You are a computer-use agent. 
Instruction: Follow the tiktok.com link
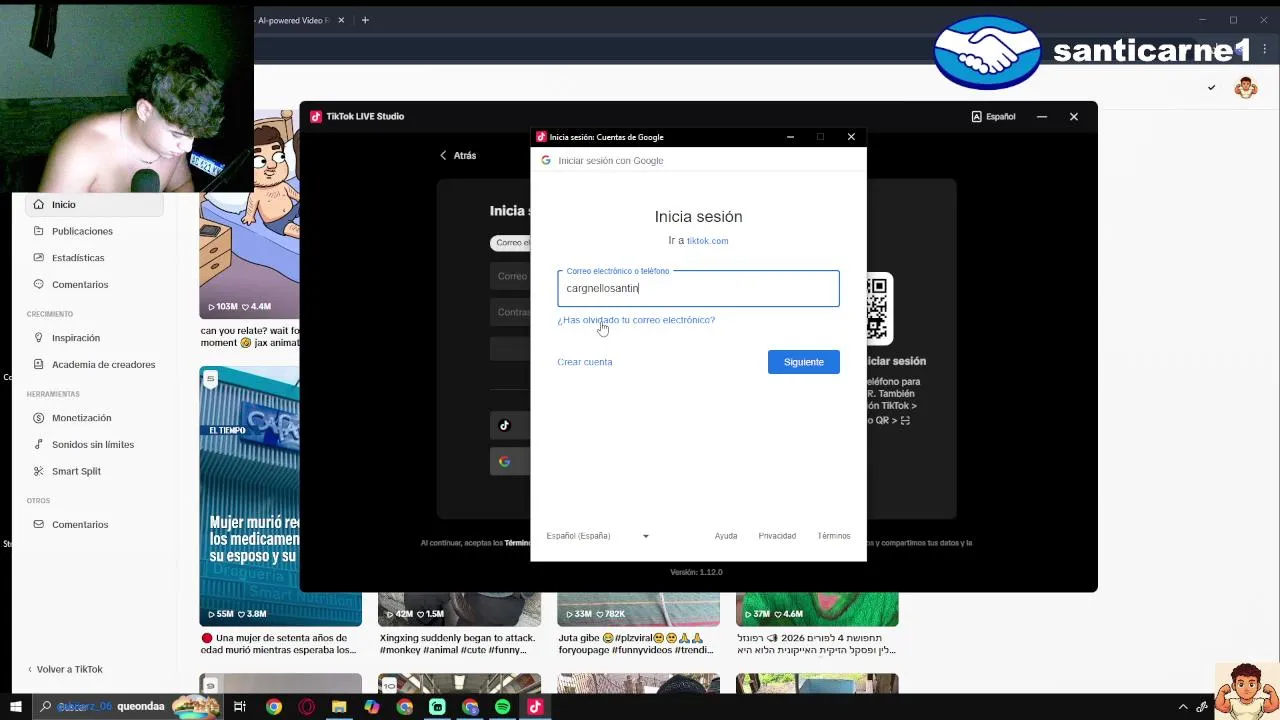pyautogui.click(x=707, y=241)
